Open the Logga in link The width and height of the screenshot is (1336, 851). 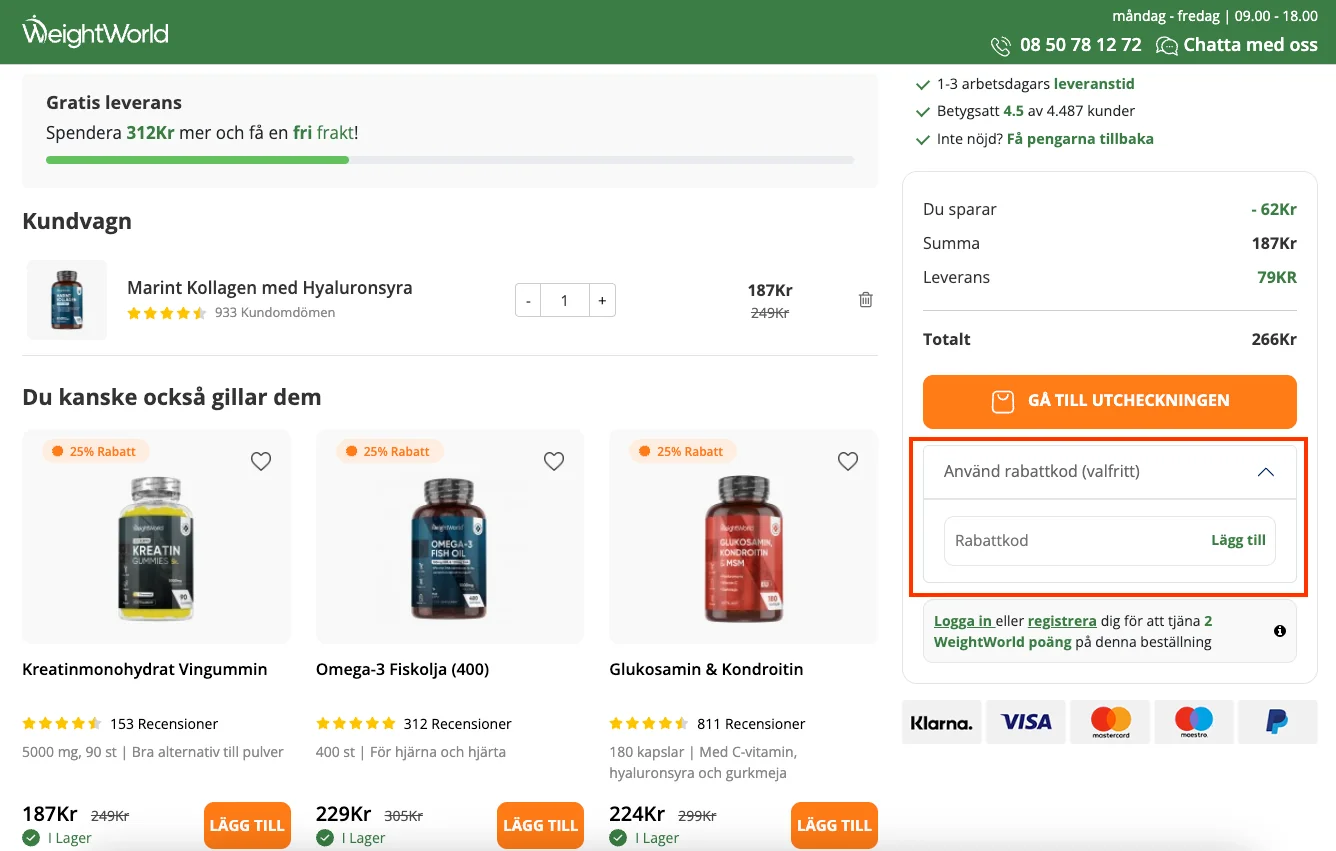[x=962, y=620]
